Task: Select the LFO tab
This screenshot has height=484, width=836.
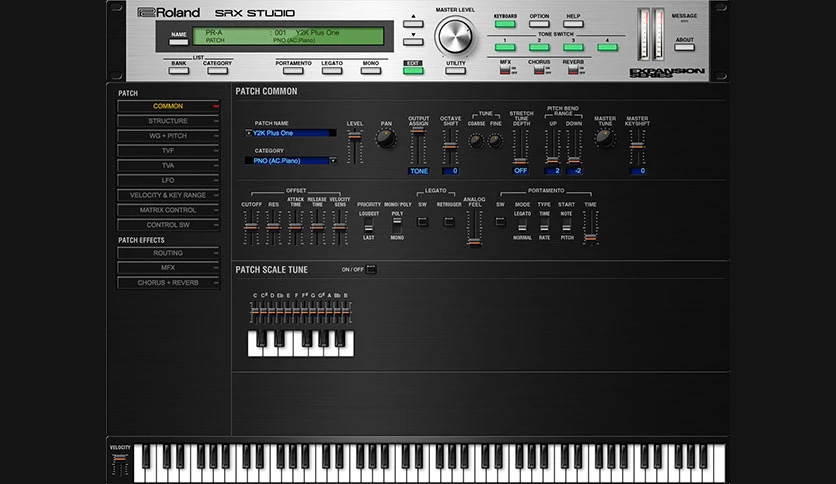Action: coord(168,180)
